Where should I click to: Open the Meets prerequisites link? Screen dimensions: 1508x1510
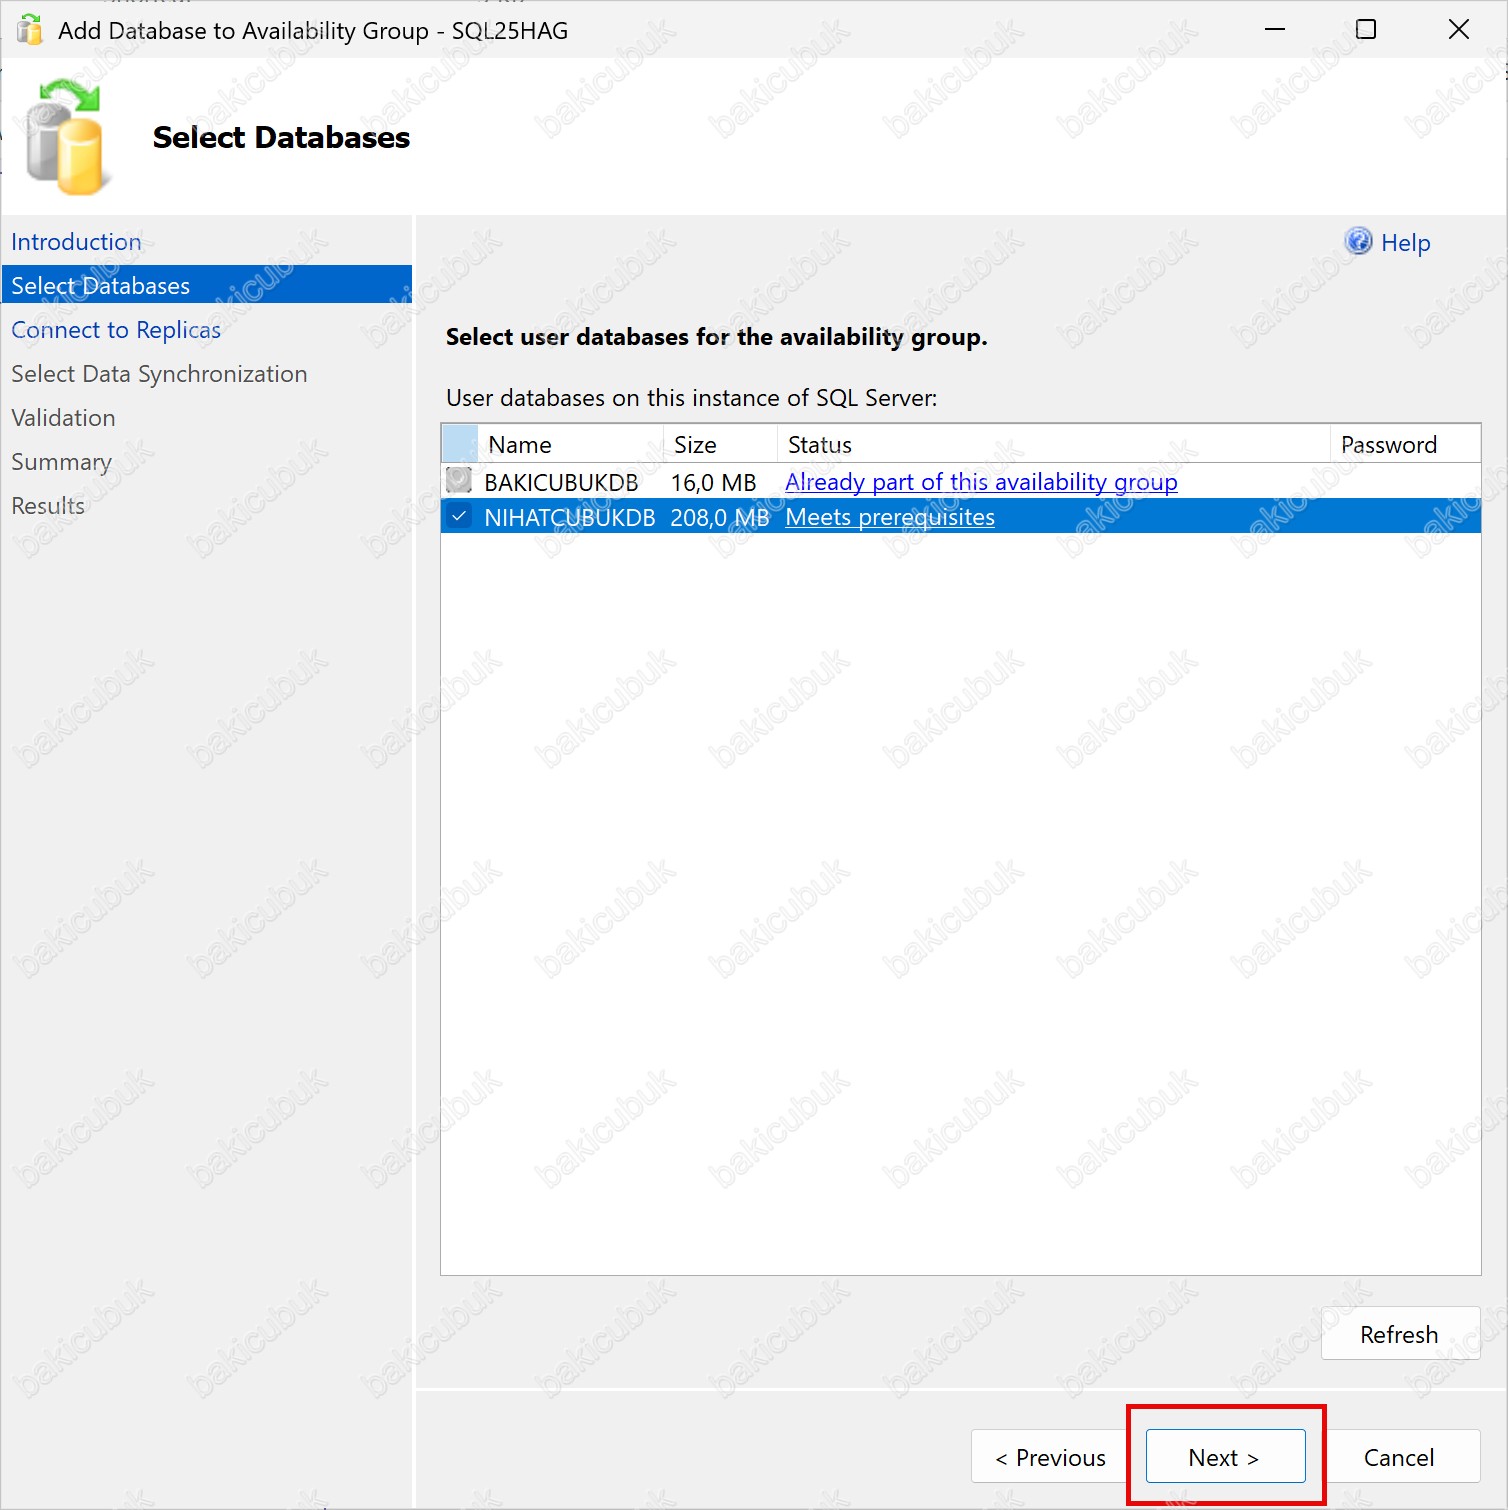889,517
